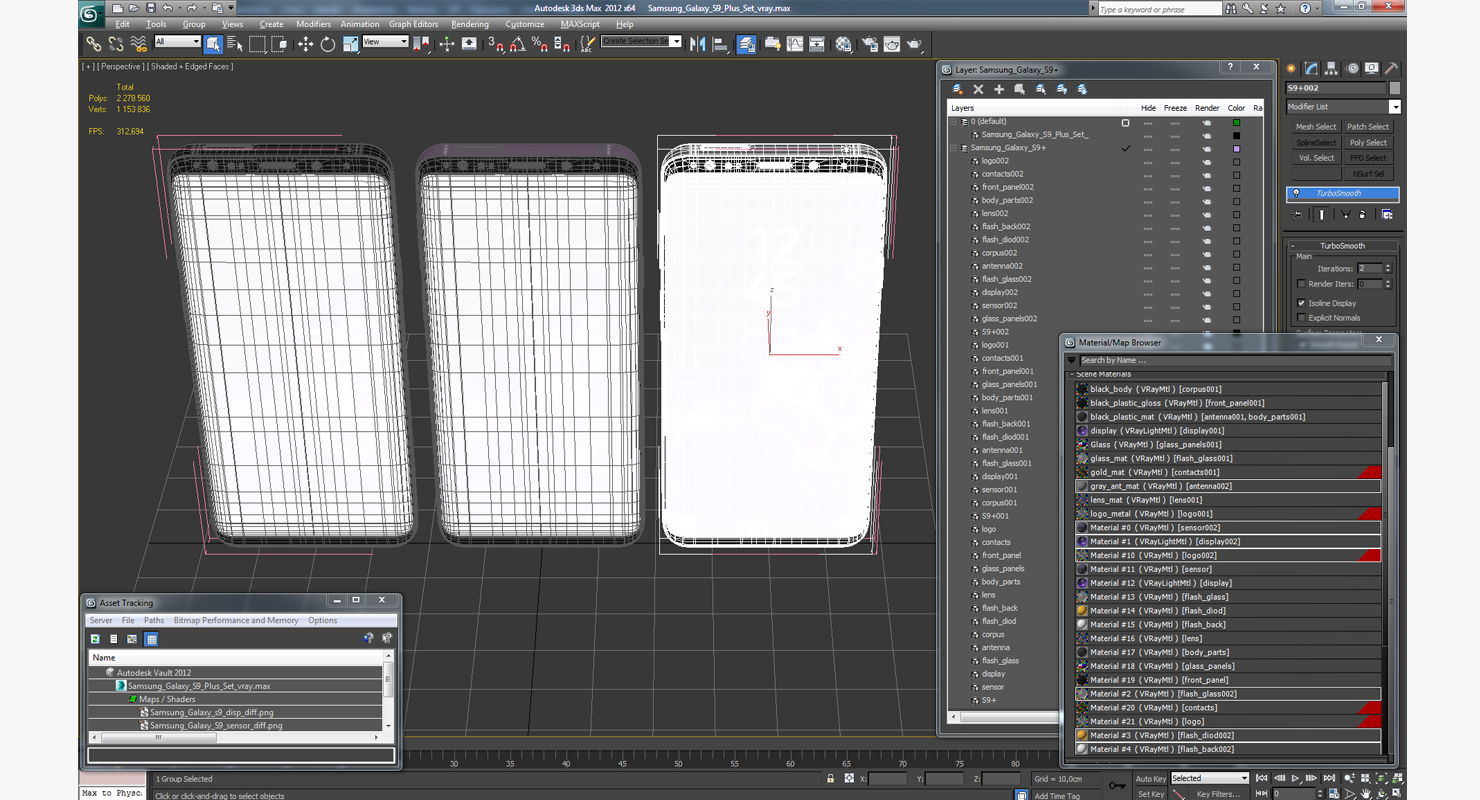The height and width of the screenshot is (800, 1480).
Task: Set 0 (default) layer as current checkbox
Action: coord(1125,122)
